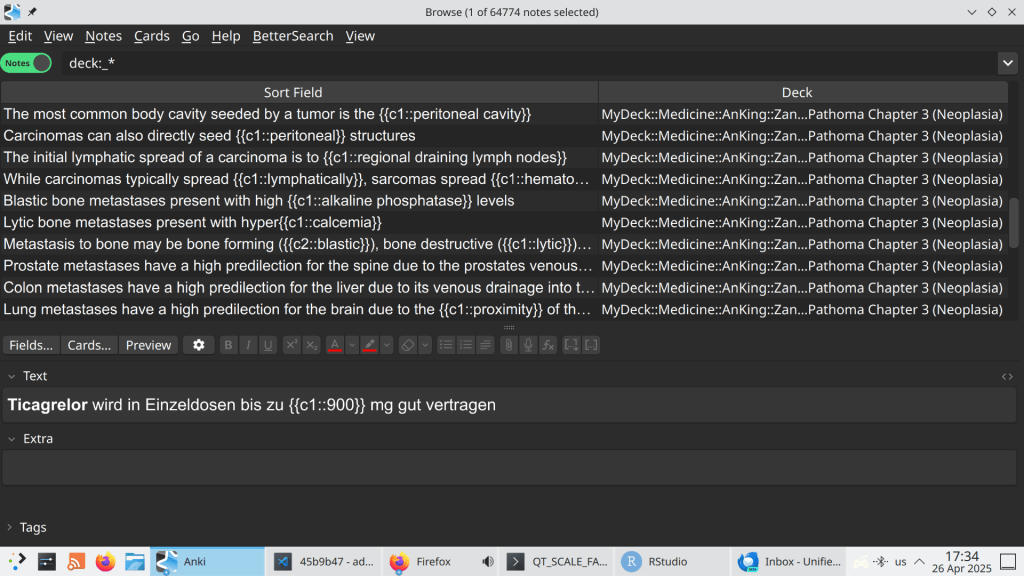This screenshot has width=1024, height=576.
Task: Open the BetterSearch menu
Action: click(x=293, y=36)
